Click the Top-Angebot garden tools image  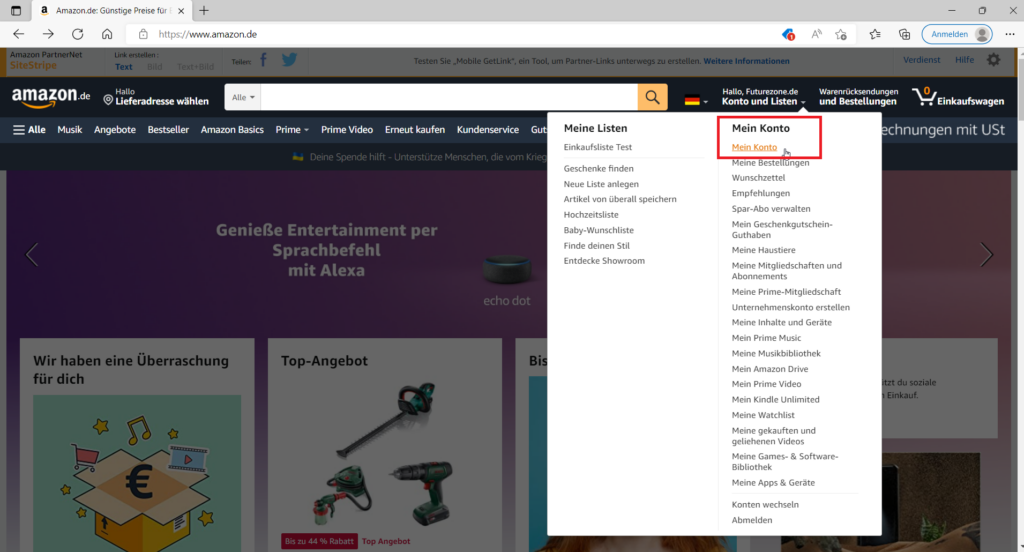385,454
